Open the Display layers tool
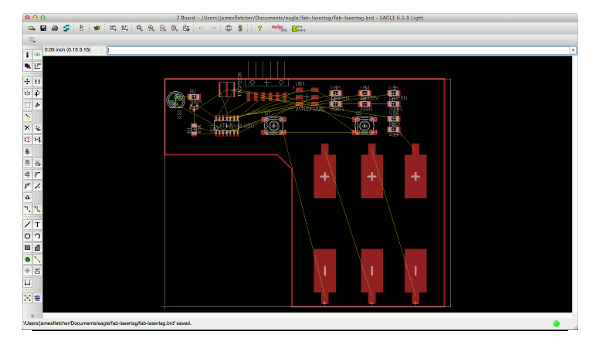 coord(27,66)
